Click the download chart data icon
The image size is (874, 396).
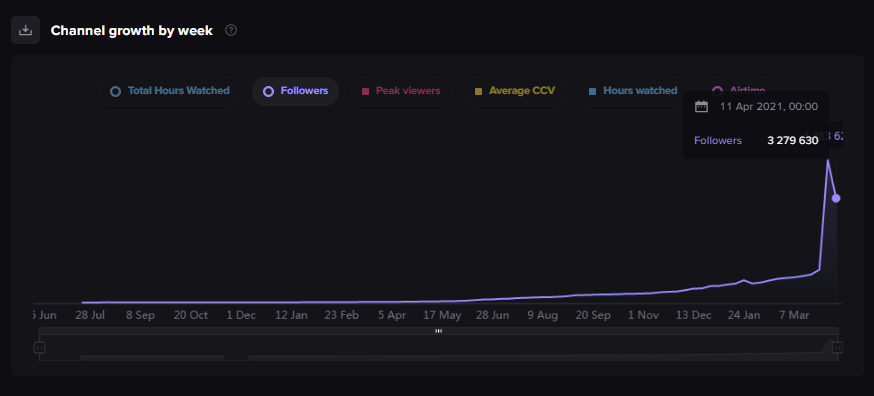pos(26,30)
